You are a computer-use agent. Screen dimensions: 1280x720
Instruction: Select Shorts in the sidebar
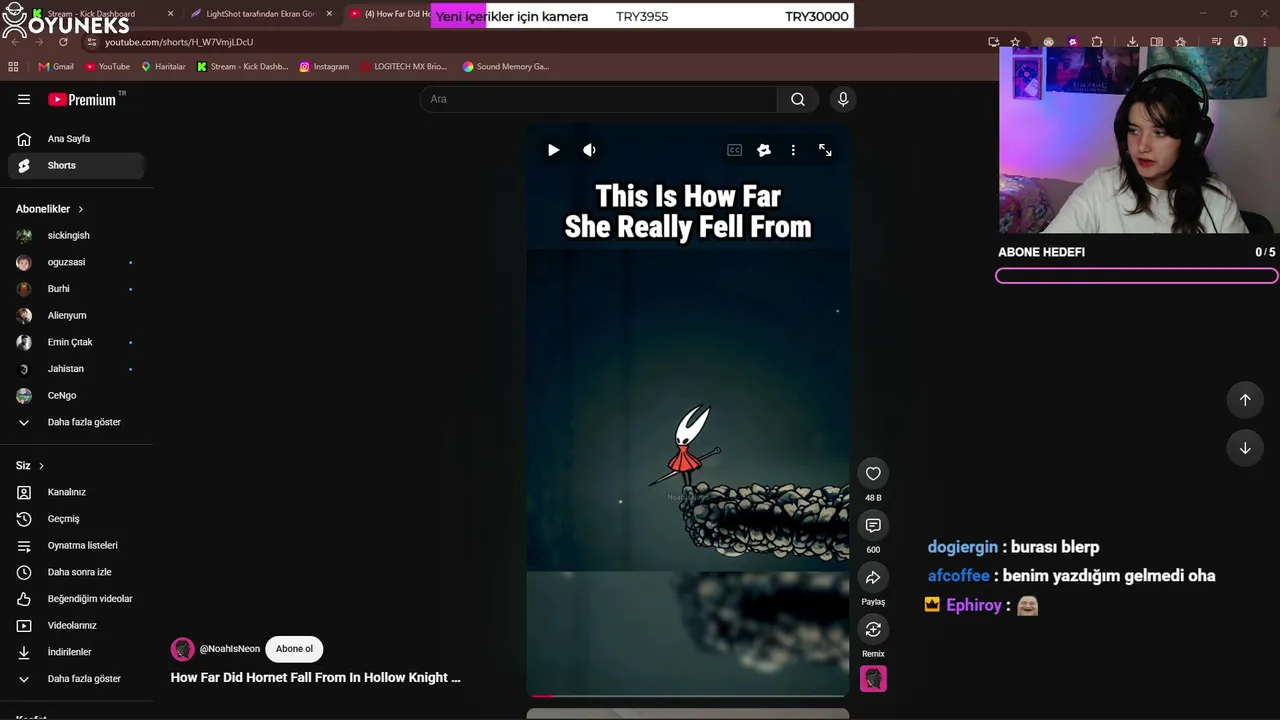coord(76,165)
